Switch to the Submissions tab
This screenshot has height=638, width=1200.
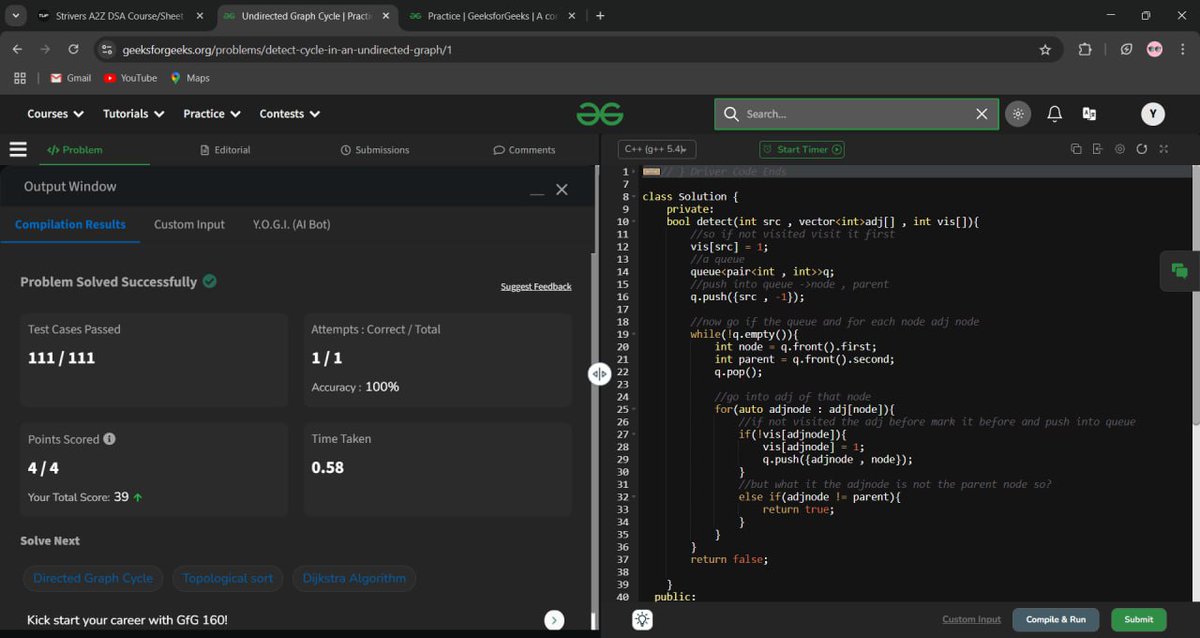(x=375, y=150)
